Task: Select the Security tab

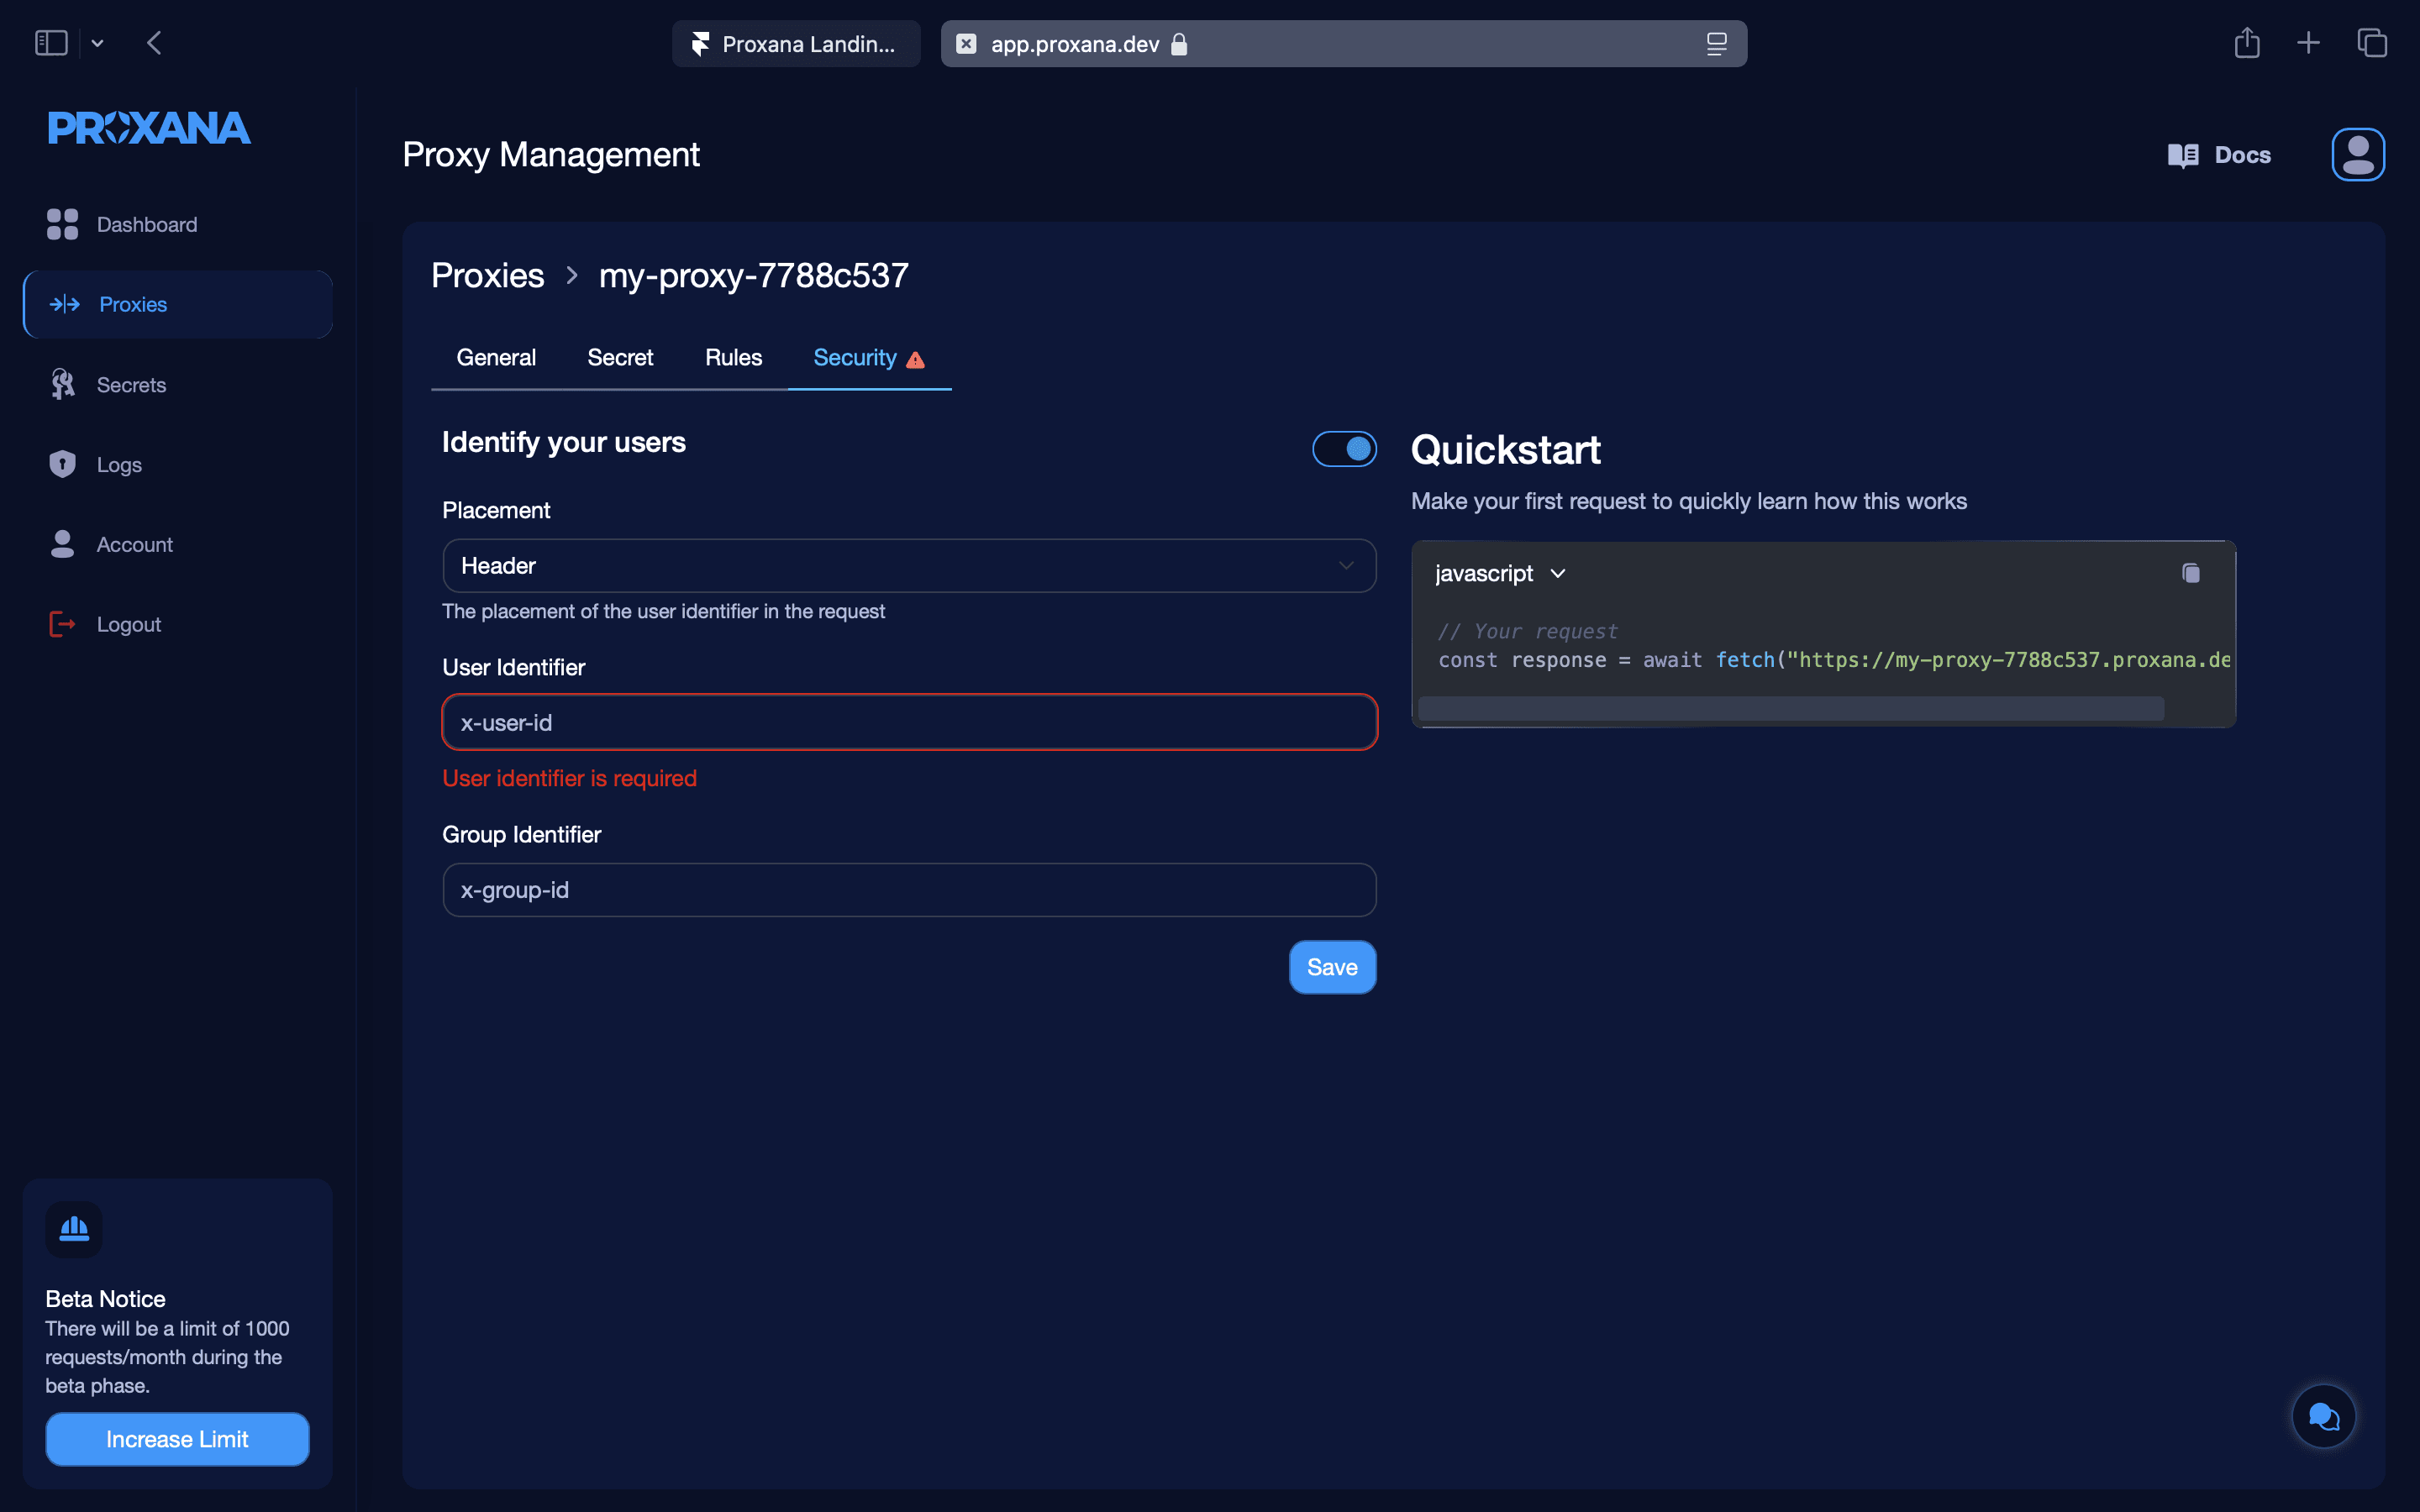Action: point(869,358)
